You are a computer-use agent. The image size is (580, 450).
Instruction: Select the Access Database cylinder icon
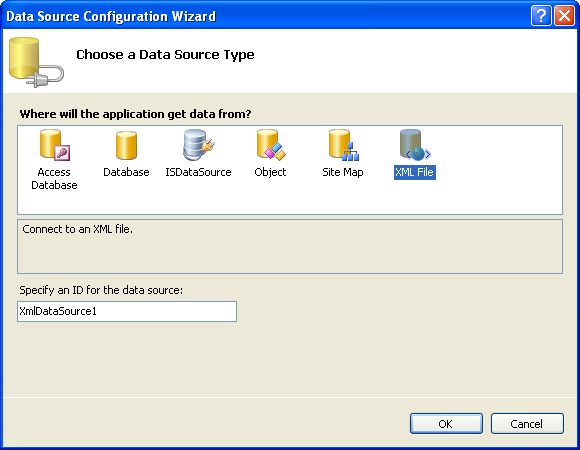click(54, 145)
